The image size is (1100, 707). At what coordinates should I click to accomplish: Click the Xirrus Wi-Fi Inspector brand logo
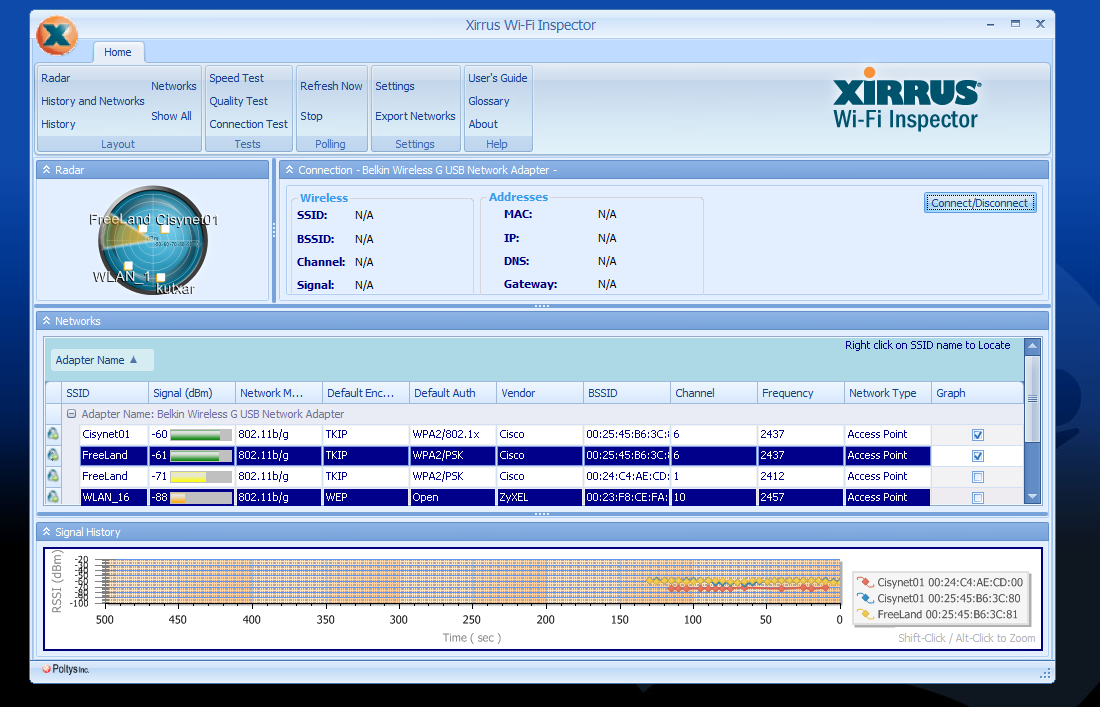(x=906, y=100)
